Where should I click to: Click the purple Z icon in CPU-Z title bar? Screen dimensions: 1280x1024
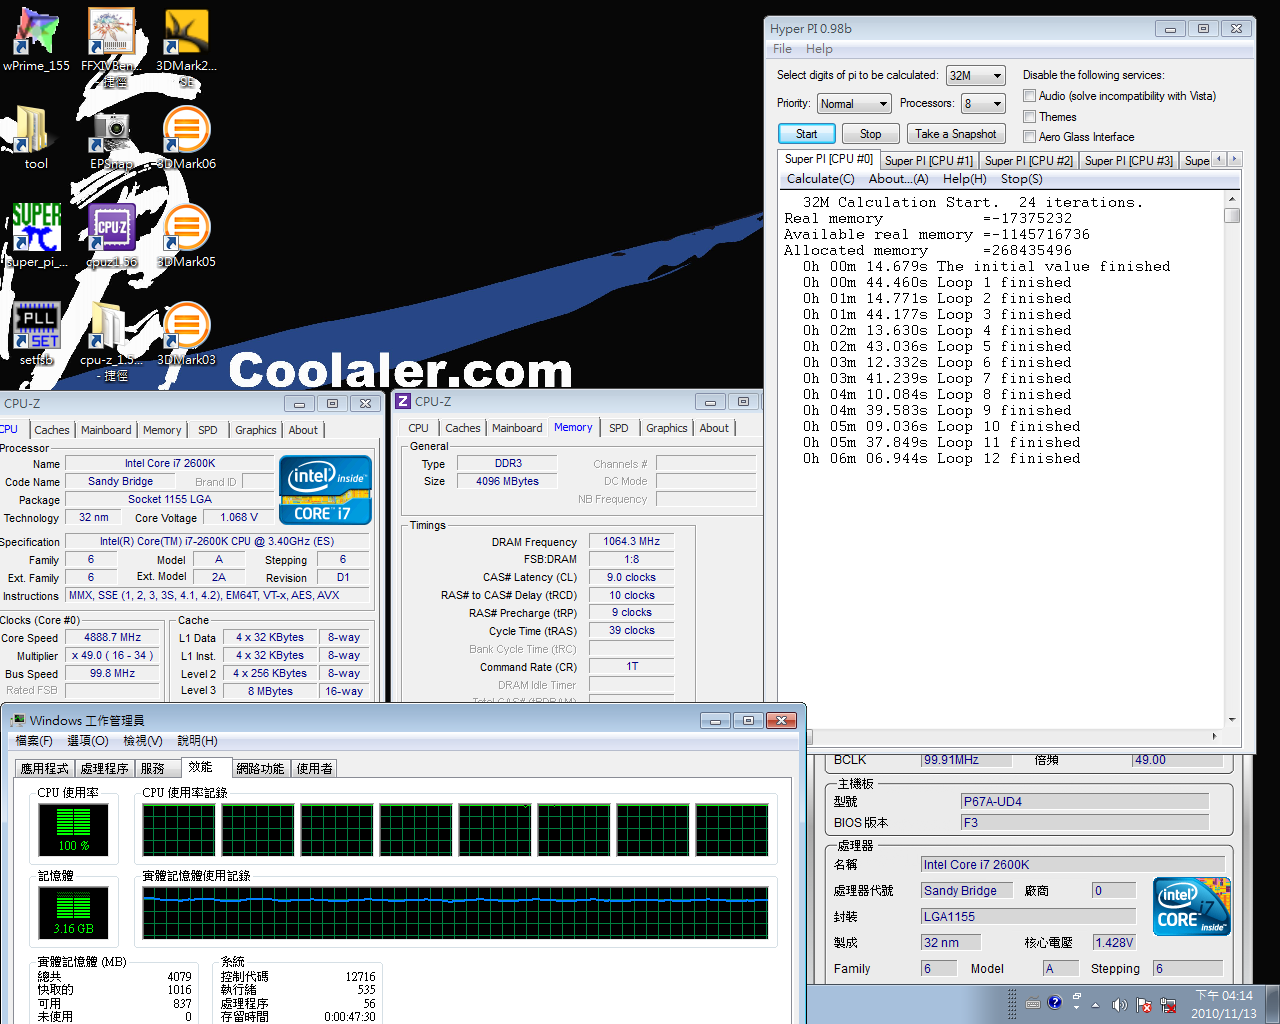click(403, 401)
